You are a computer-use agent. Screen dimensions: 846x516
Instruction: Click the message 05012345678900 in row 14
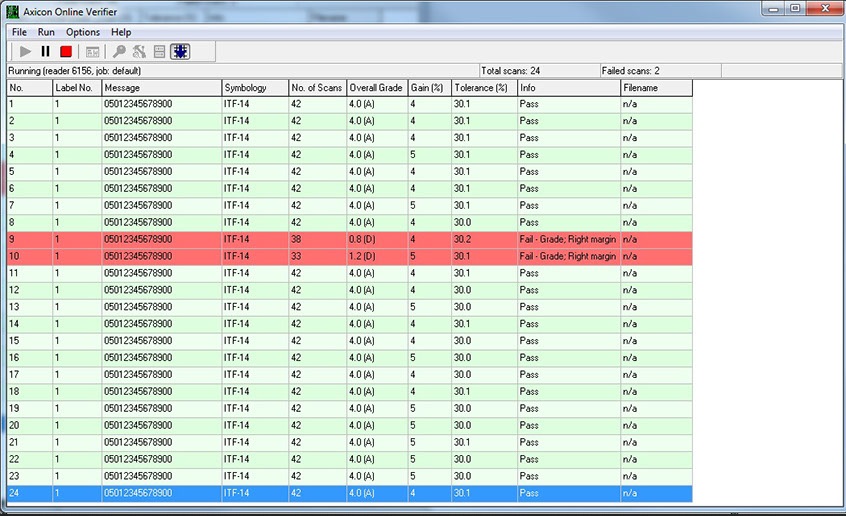click(x=162, y=323)
